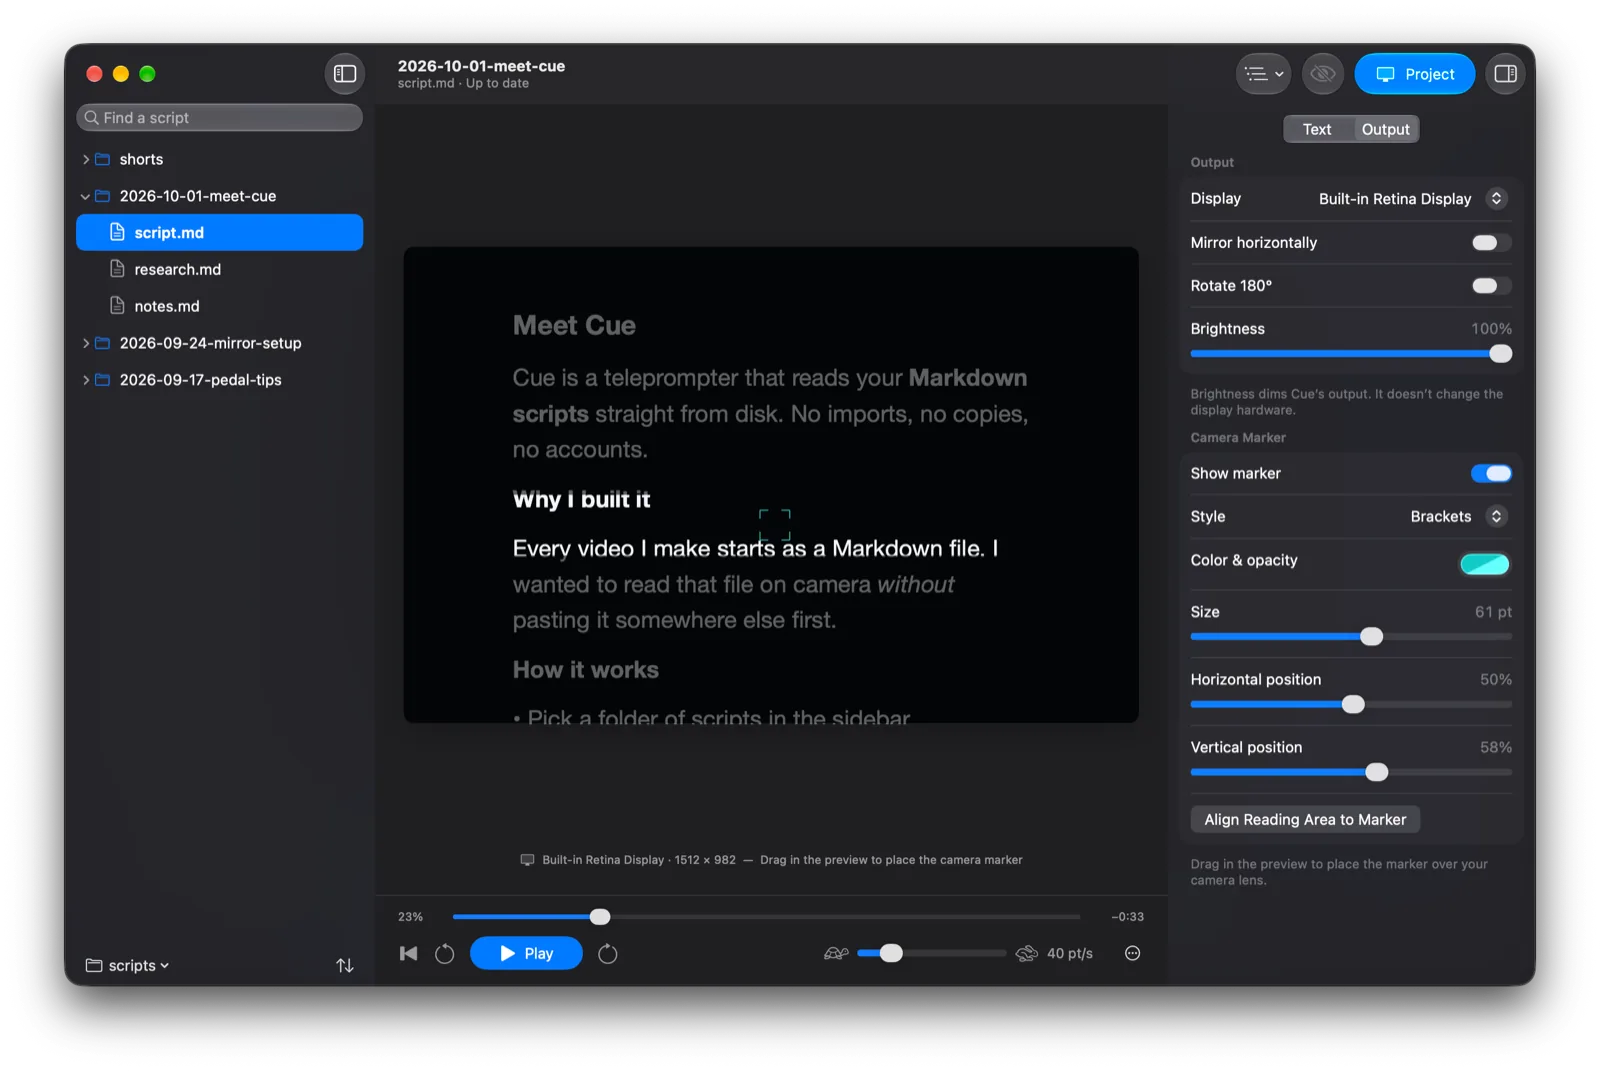Click the Brightness slider handle

coord(1500,354)
